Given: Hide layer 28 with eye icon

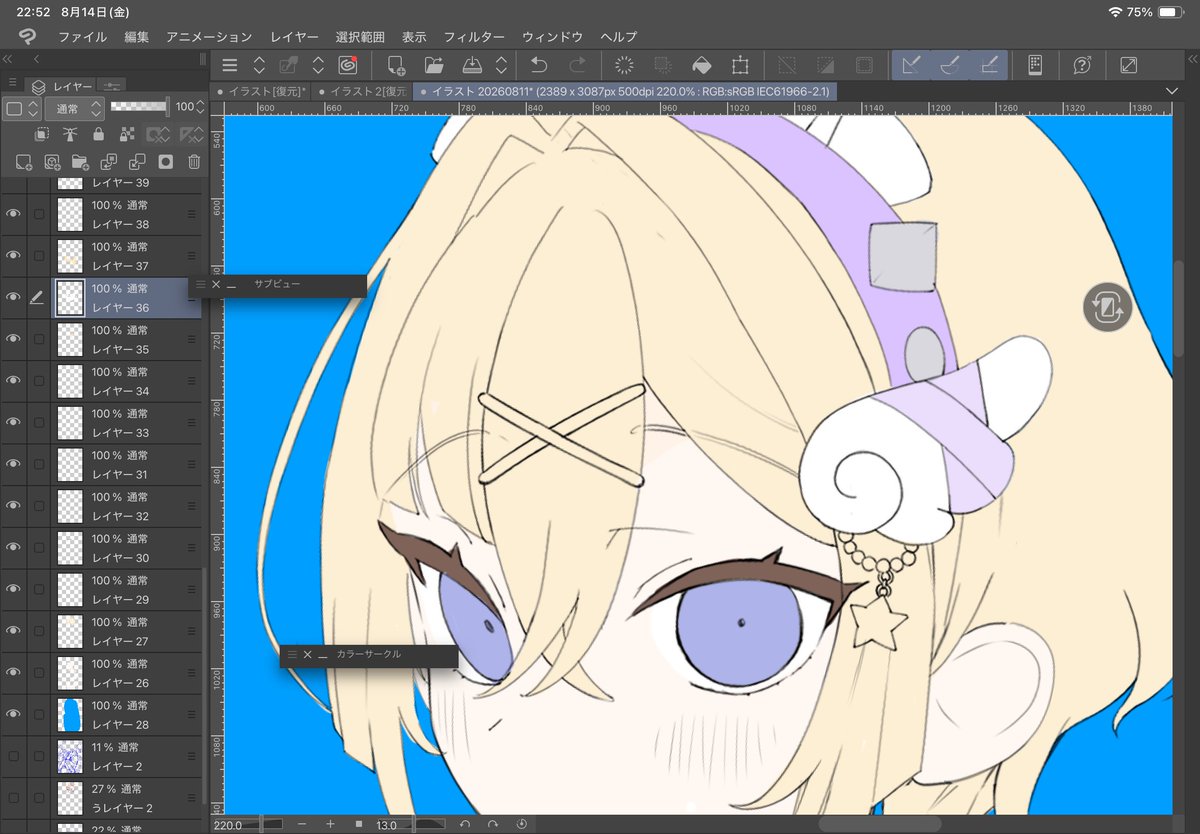Looking at the screenshot, I should [13, 714].
